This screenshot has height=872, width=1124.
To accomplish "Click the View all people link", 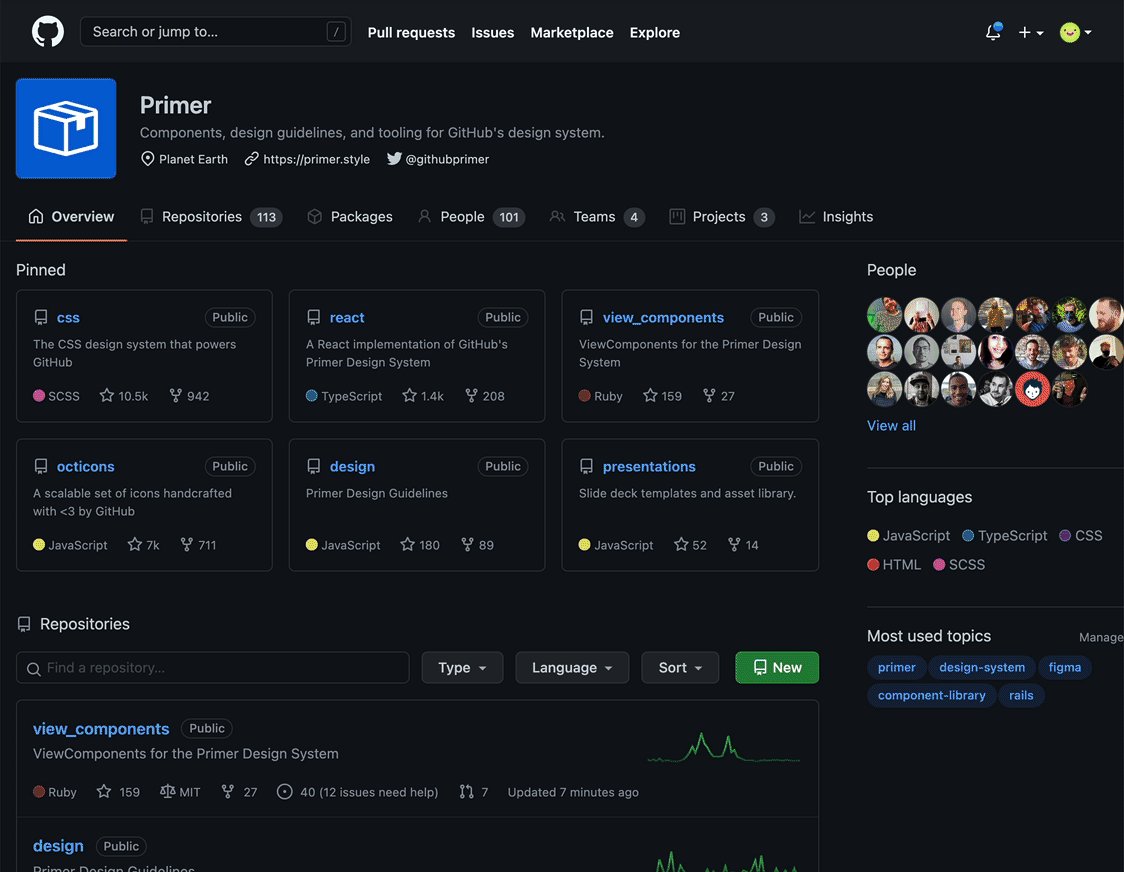I will coord(890,425).
